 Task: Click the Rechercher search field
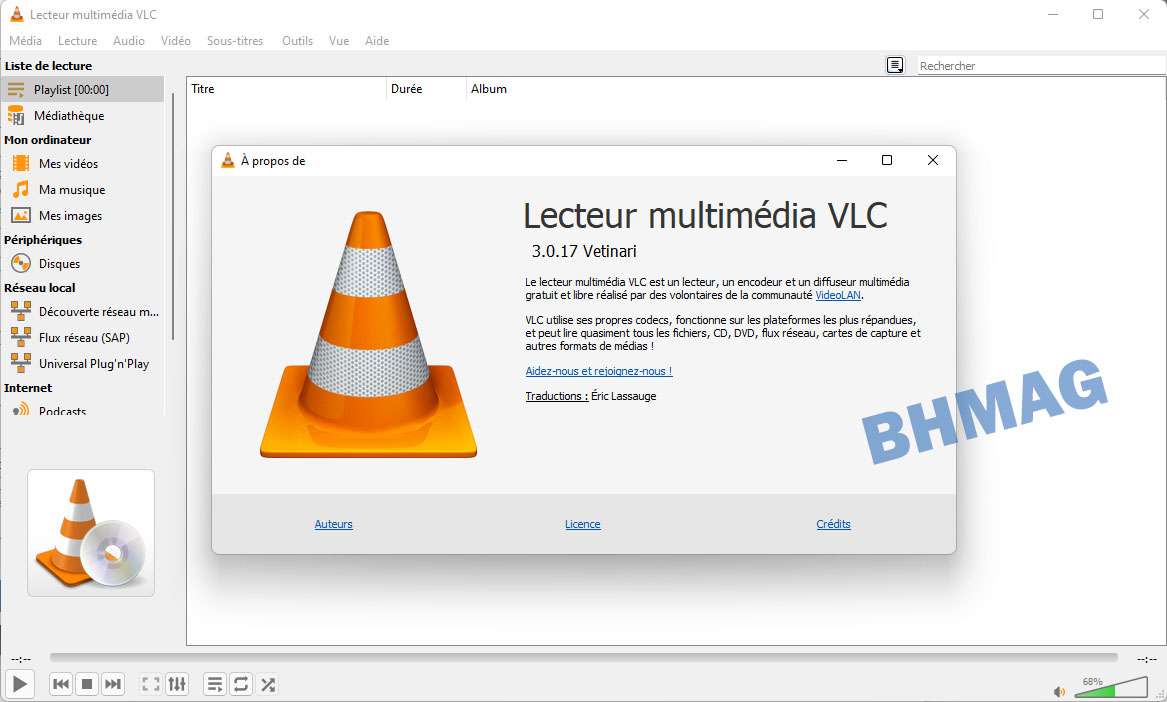(x=1041, y=66)
